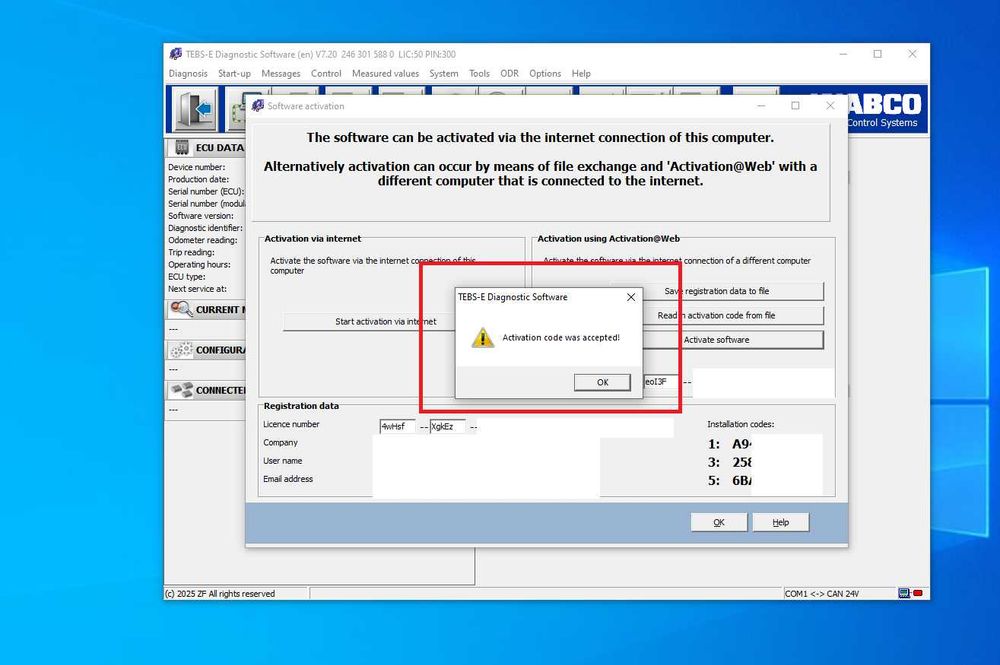This screenshot has width=1000, height=665.
Task: Click the licence number field containing 4wHsf
Action: coord(397,427)
